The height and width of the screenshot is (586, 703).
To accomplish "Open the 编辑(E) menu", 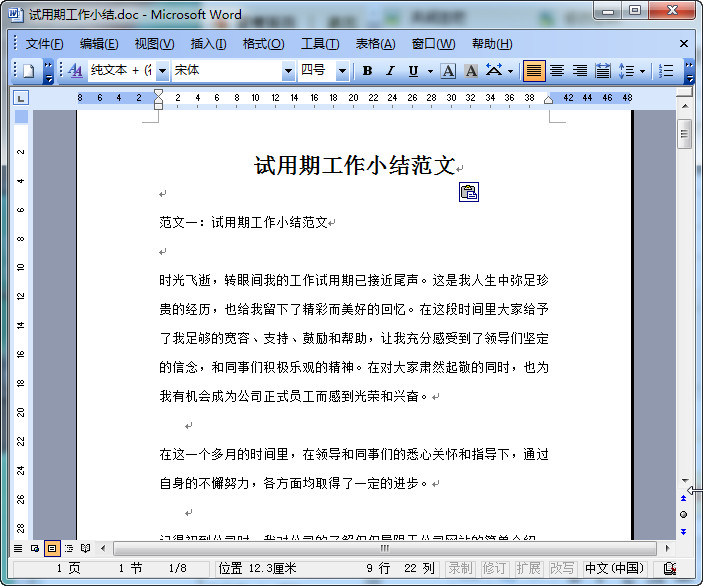I will point(99,44).
